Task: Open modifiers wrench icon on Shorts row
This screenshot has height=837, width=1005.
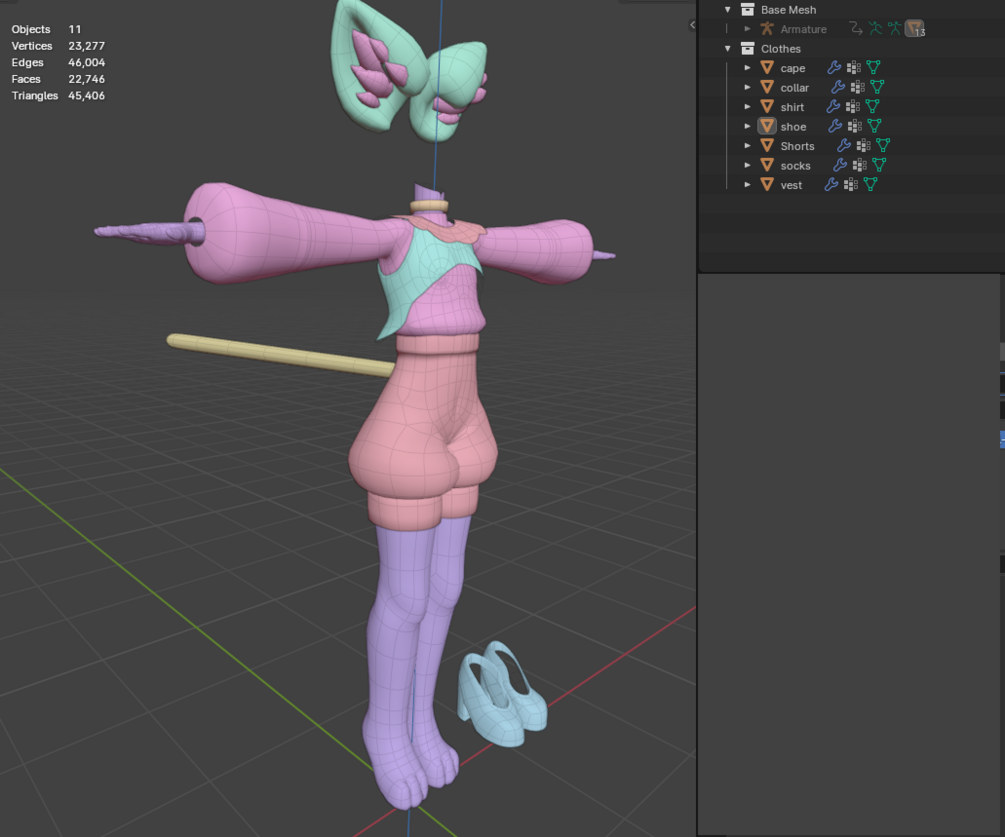Action: click(x=844, y=145)
